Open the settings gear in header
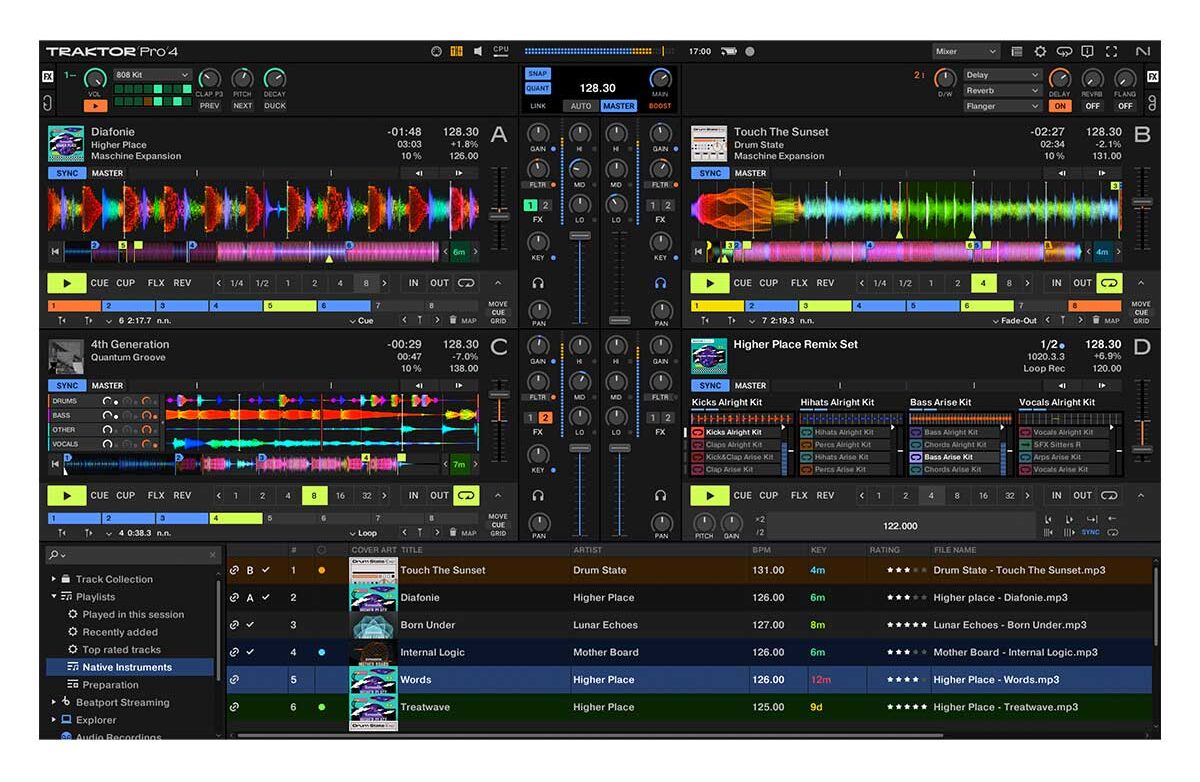 (1040, 51)
